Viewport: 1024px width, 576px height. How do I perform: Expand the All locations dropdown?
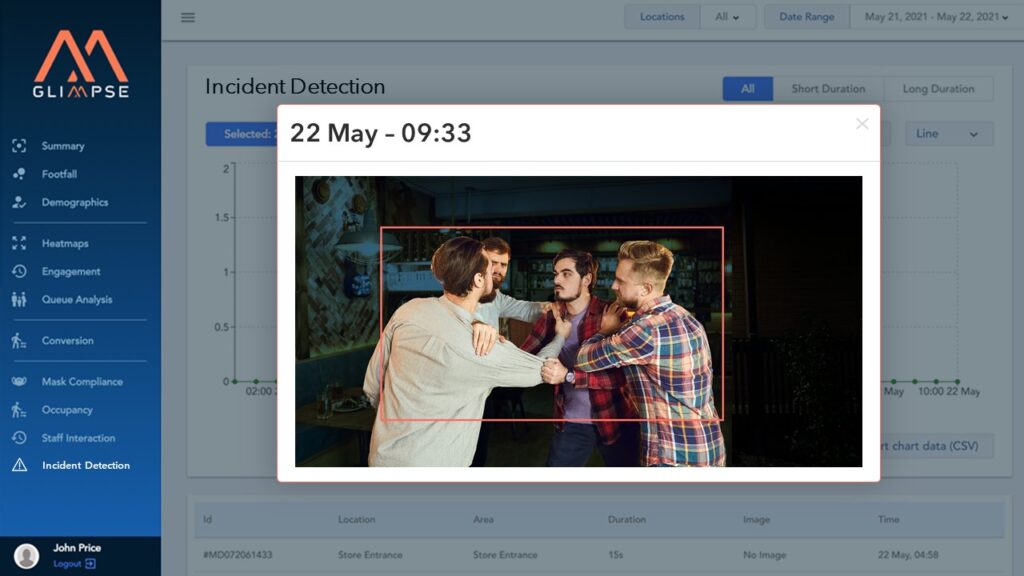click(x=727, y=17)
